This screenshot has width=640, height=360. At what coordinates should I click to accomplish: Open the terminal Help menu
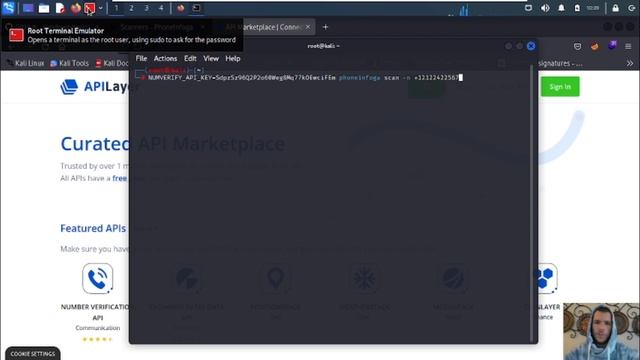[x=233, y=58]
